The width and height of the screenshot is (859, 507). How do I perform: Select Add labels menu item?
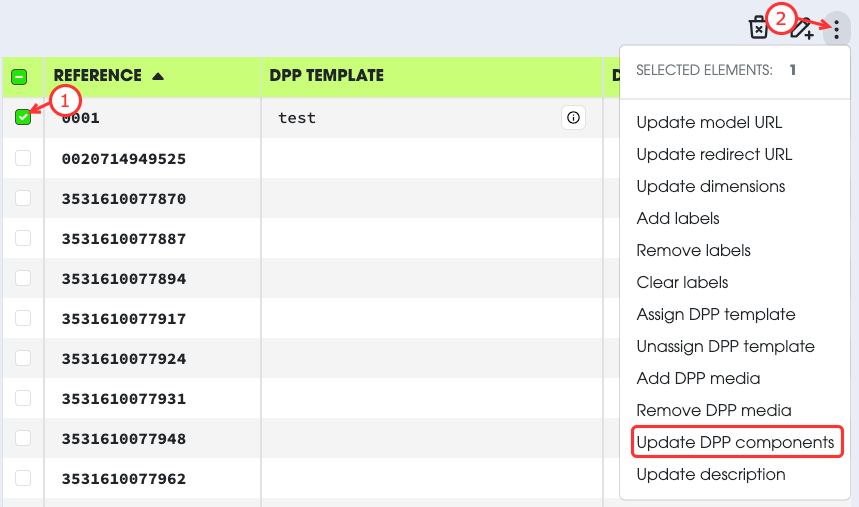coord(678,218)
